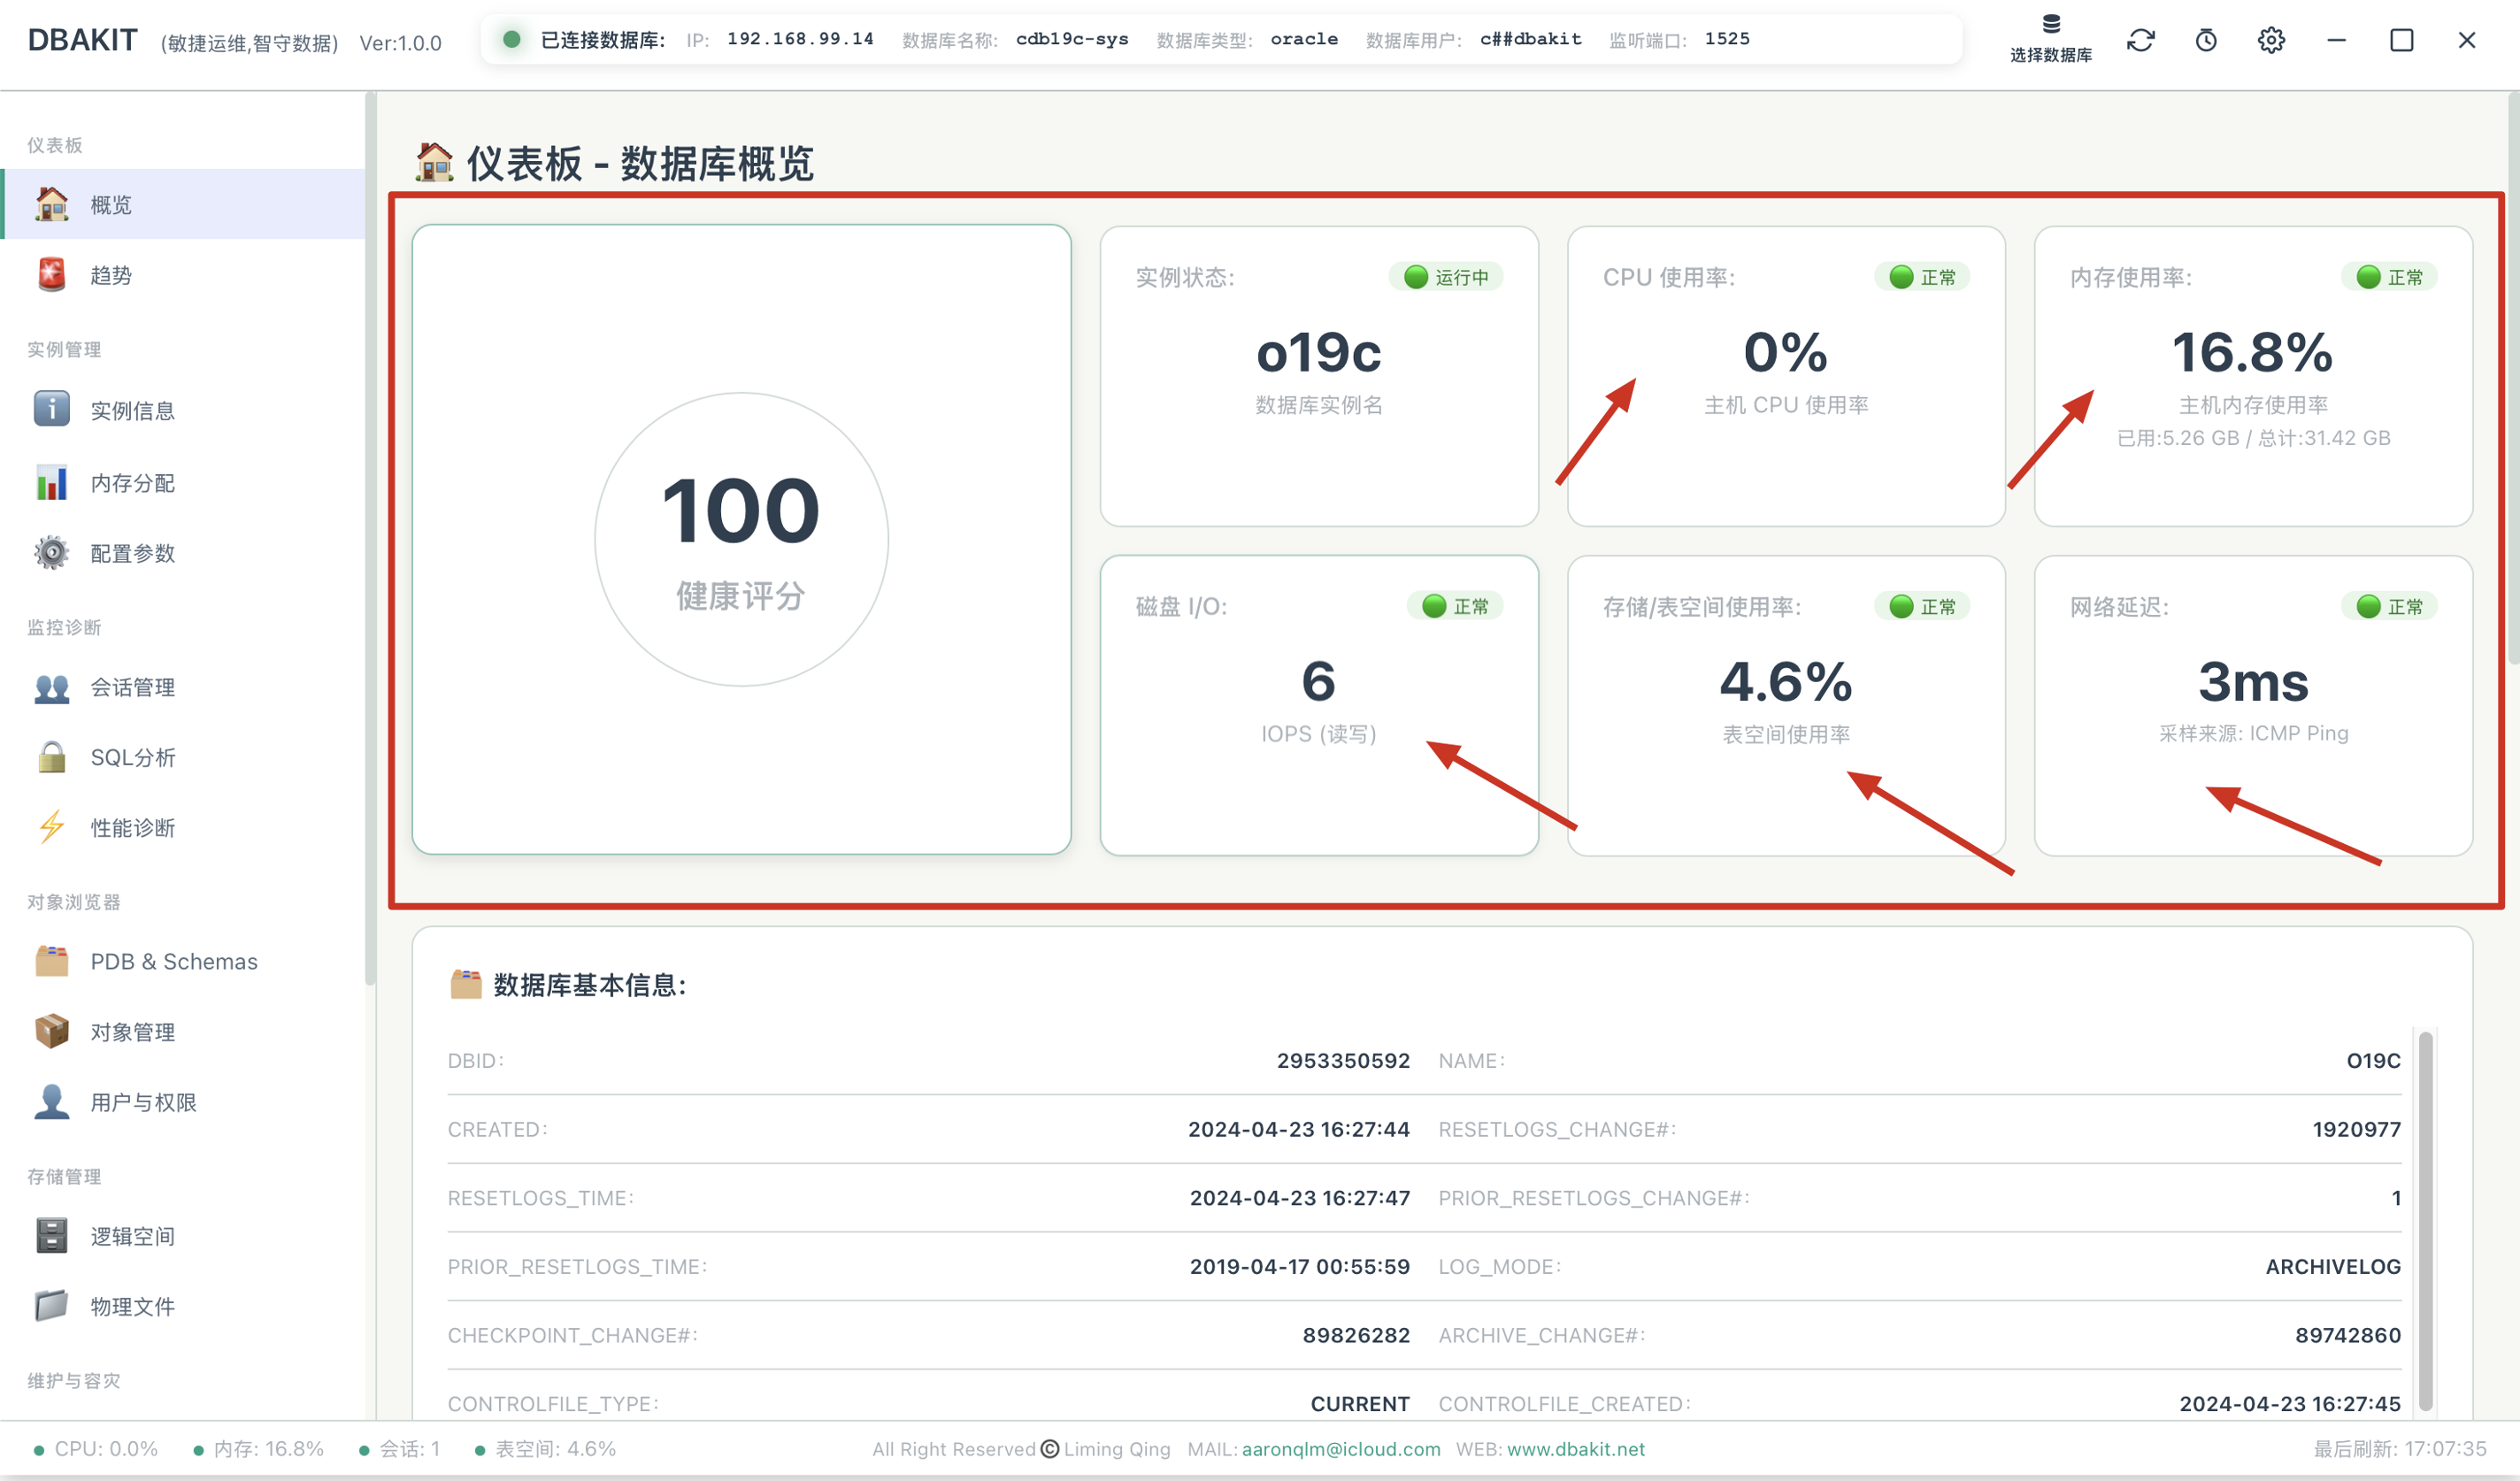Click DBID value 2953350592
The height and width of the screenshot is (1481, 2520).
(x=1343, y=1060)
